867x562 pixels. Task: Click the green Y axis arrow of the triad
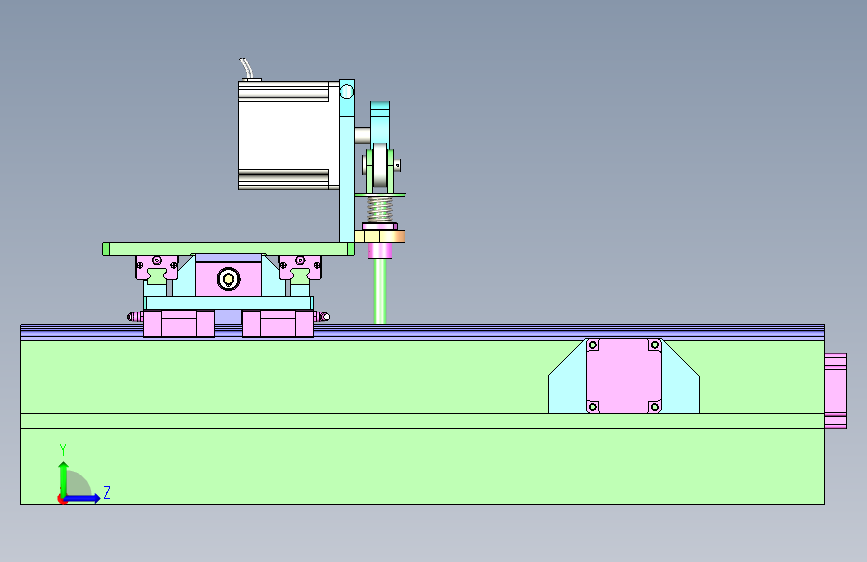(64, 478)
